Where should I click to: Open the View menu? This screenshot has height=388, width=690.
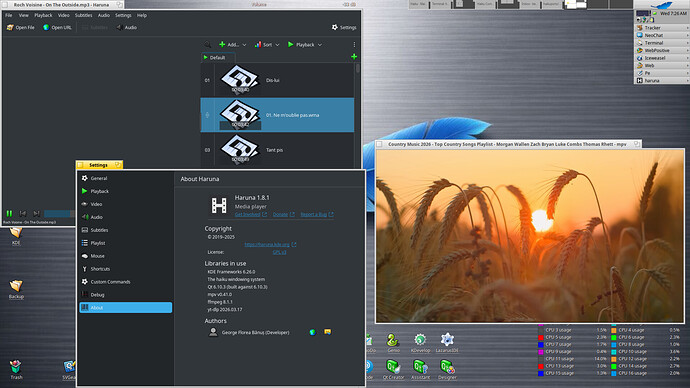tap(23, 15)
